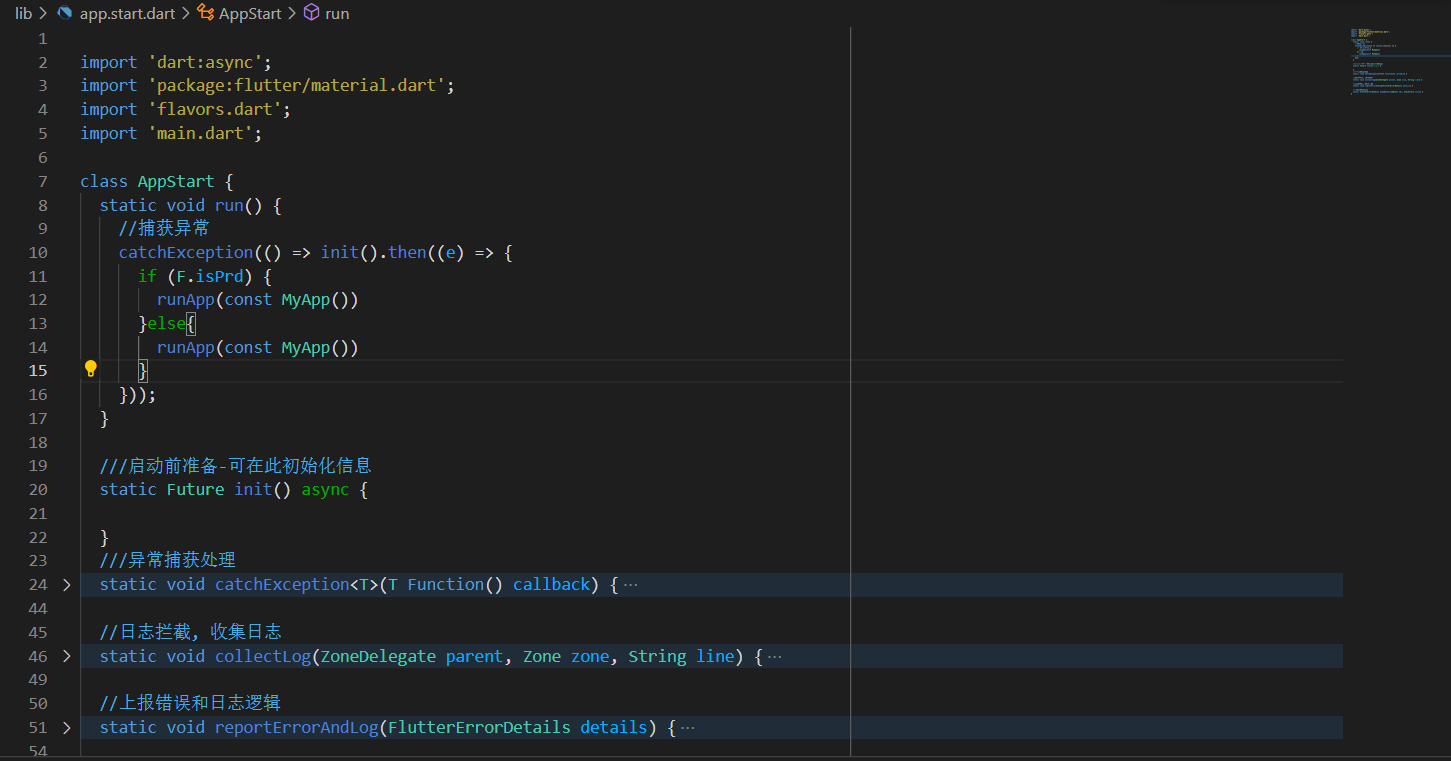1451x761 pixels.
Task: Click FlutterErrorDetails type on line 51
Action: [479, 728]
